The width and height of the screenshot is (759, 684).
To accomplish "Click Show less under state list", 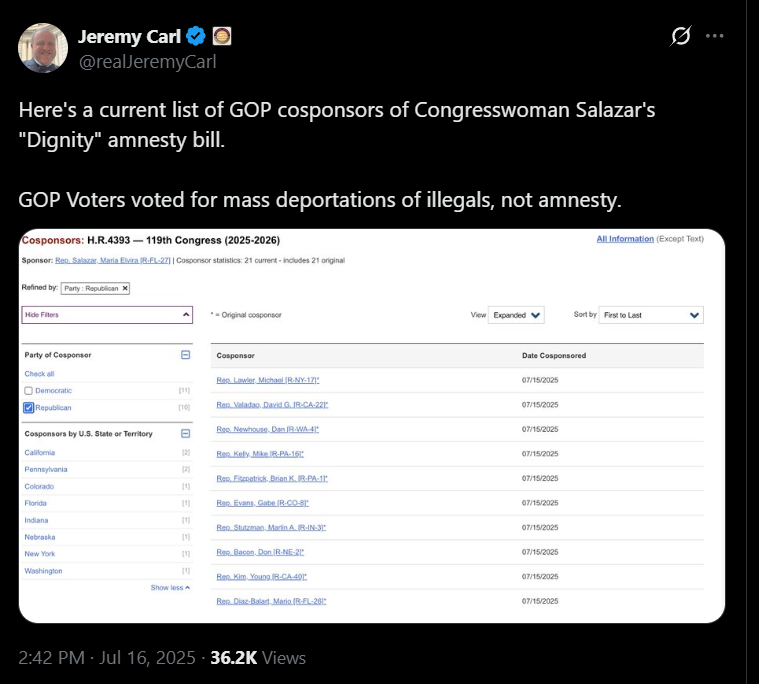I will pos(170,588).
